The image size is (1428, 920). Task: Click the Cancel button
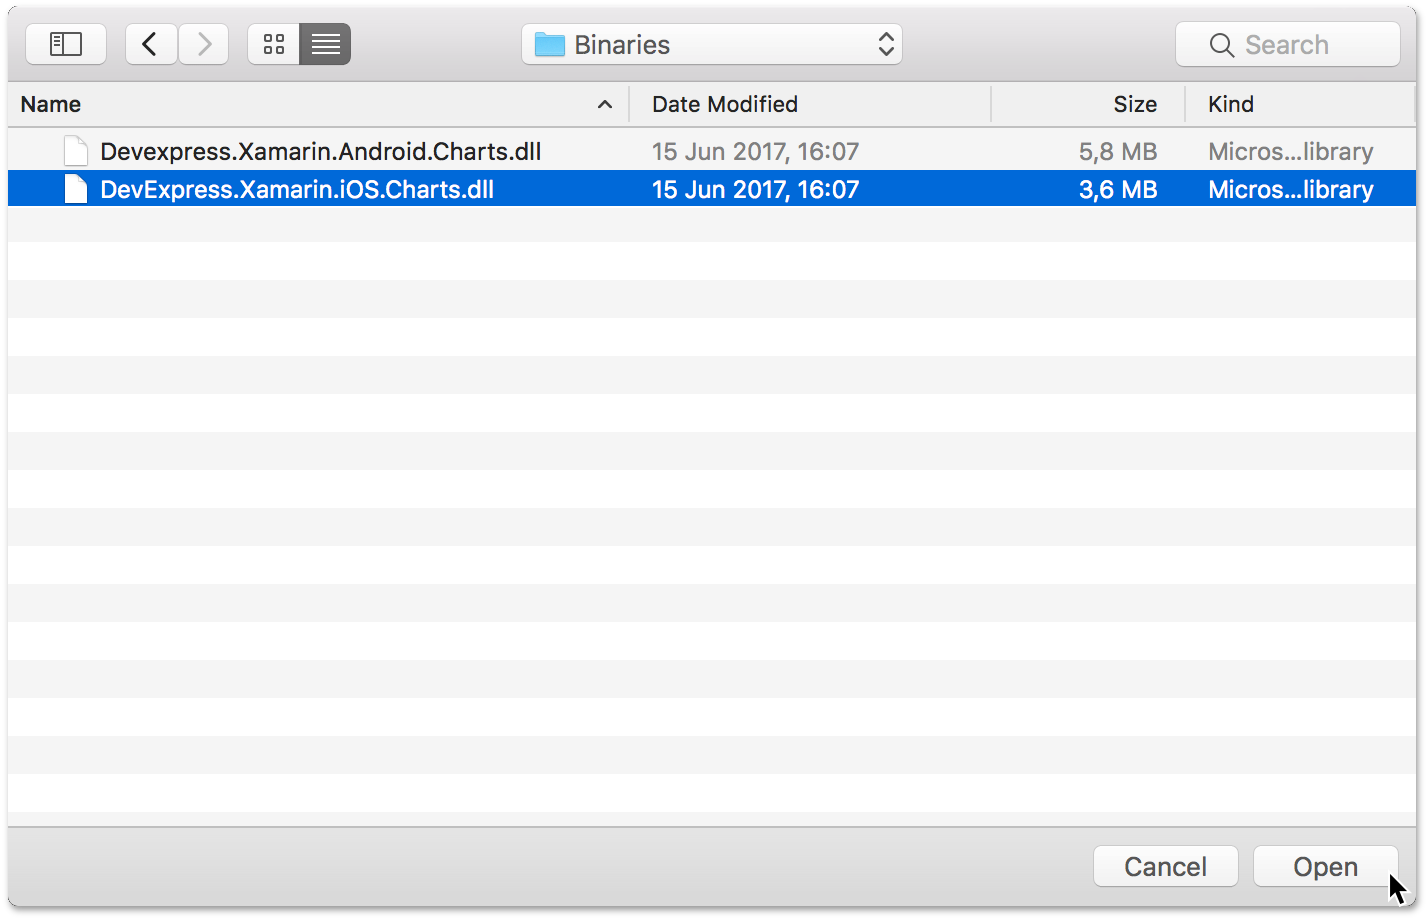1165,866
